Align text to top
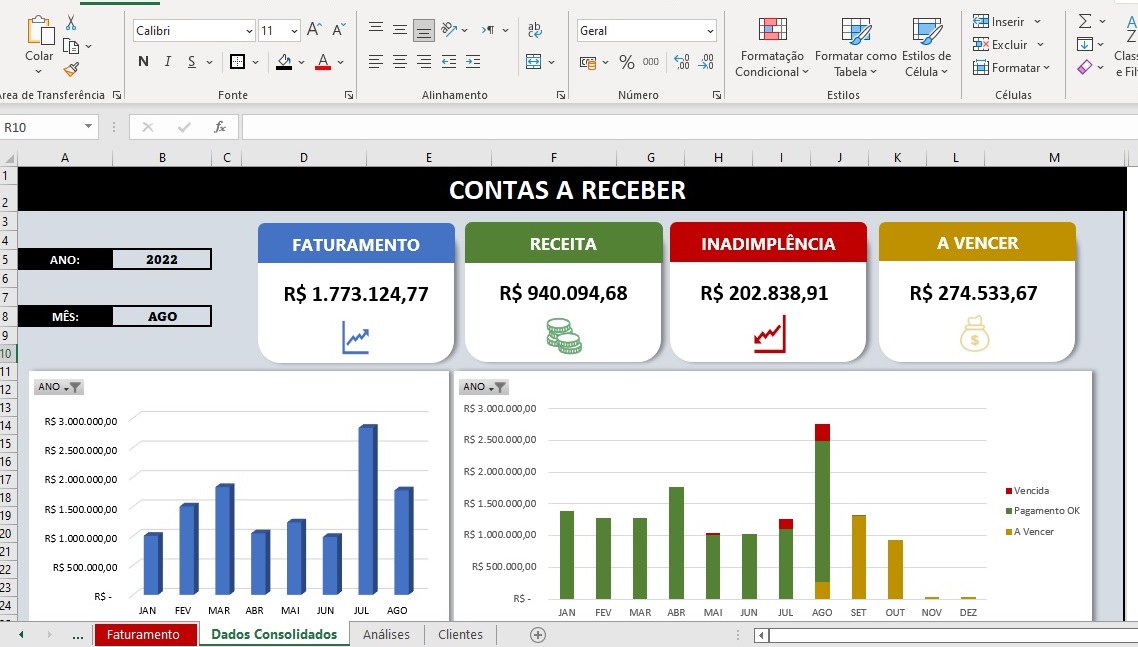Image resolution: width=1138 pixels, height=647 pixels. pyautogui.click(x=375, y=30)
